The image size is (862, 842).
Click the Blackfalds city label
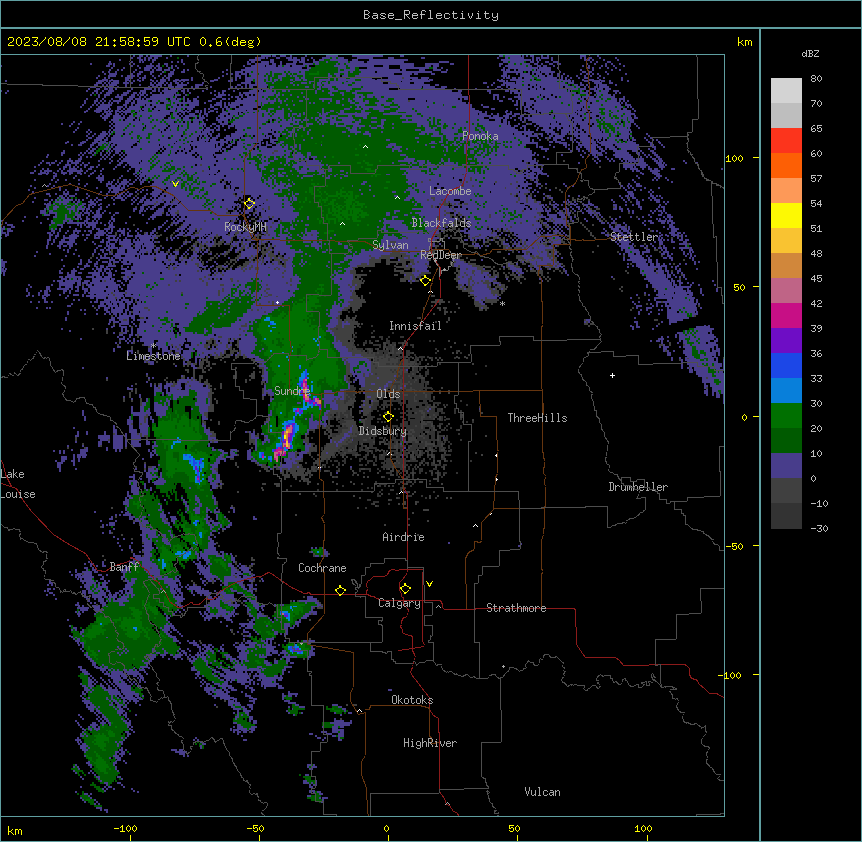(x=441, y=223)
